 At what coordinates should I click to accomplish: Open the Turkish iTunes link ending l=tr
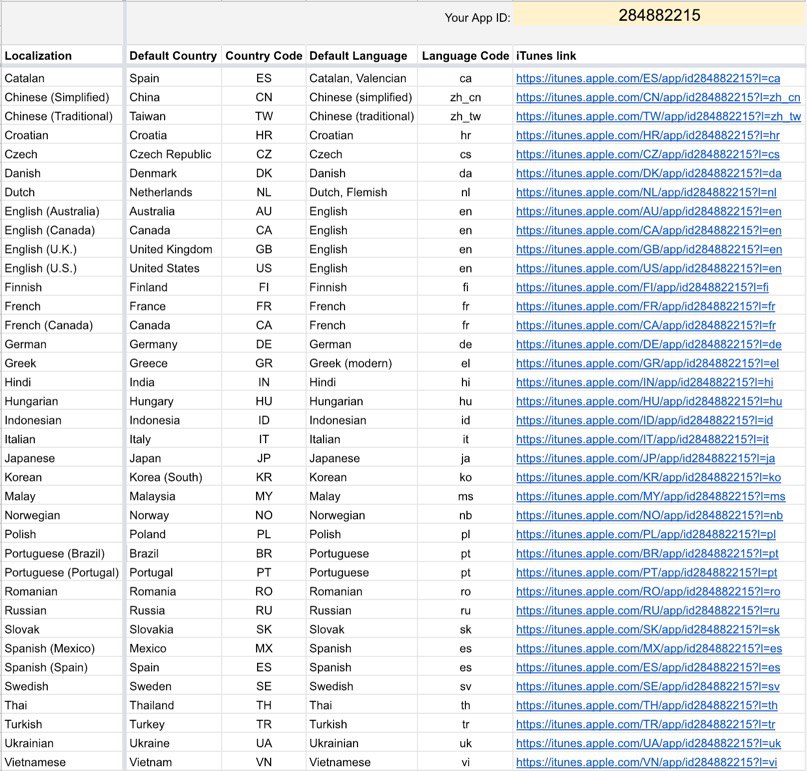(x=645, y=725)
